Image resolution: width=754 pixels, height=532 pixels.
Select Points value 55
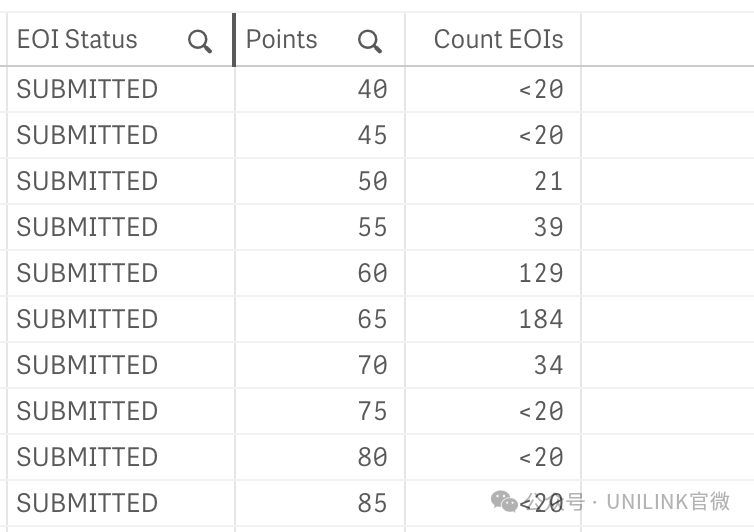pos(372,227)
